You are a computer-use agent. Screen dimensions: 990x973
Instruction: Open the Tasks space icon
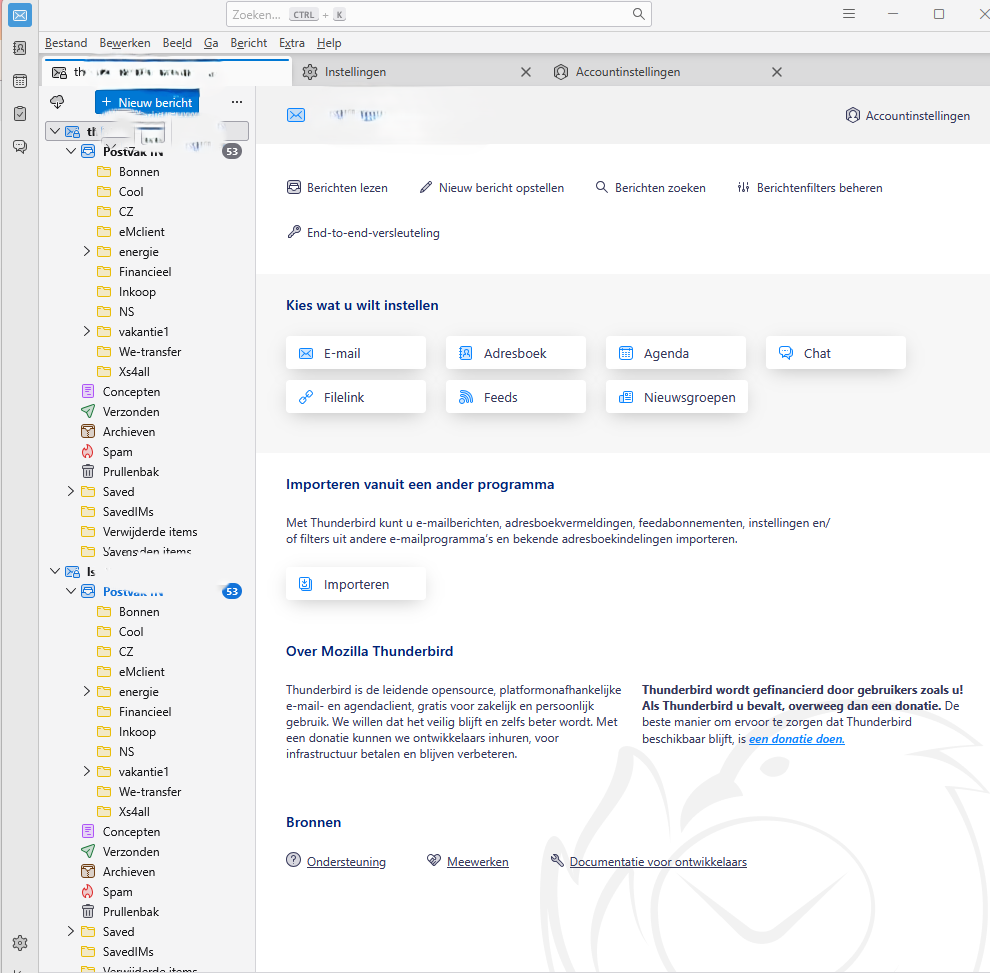pos(20,114)
